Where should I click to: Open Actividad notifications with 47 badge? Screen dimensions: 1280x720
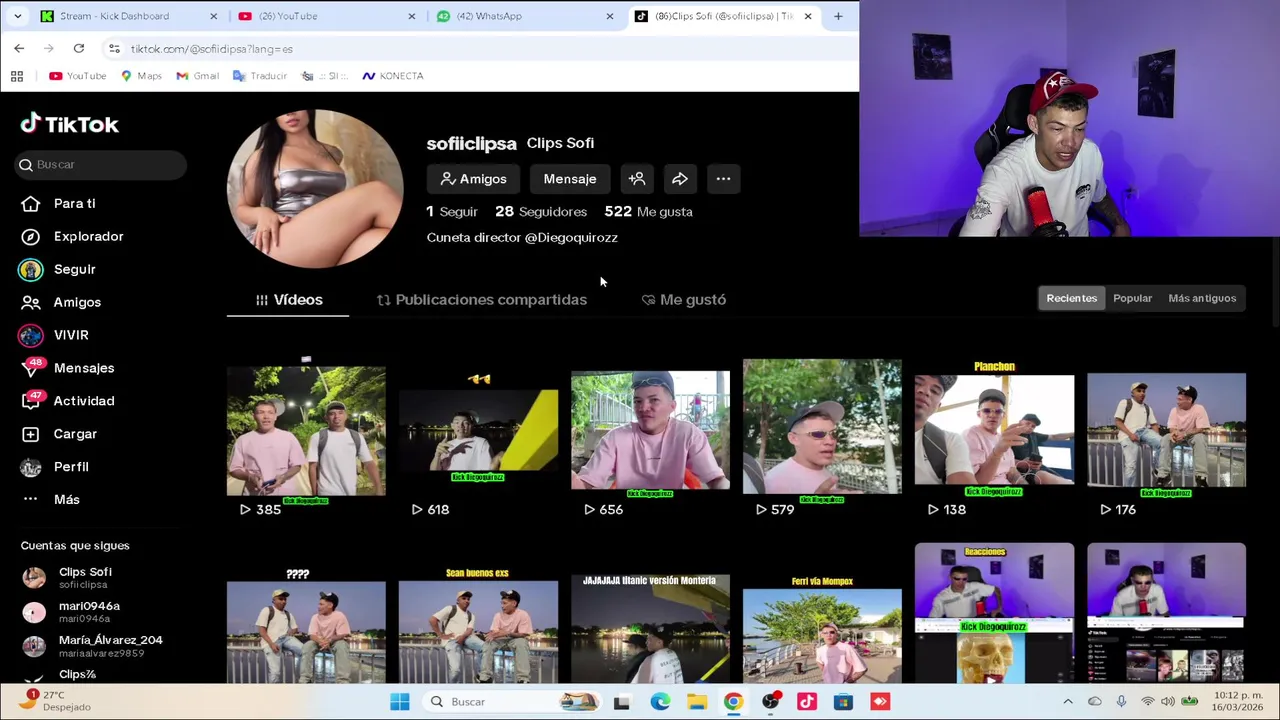(68, 401)
